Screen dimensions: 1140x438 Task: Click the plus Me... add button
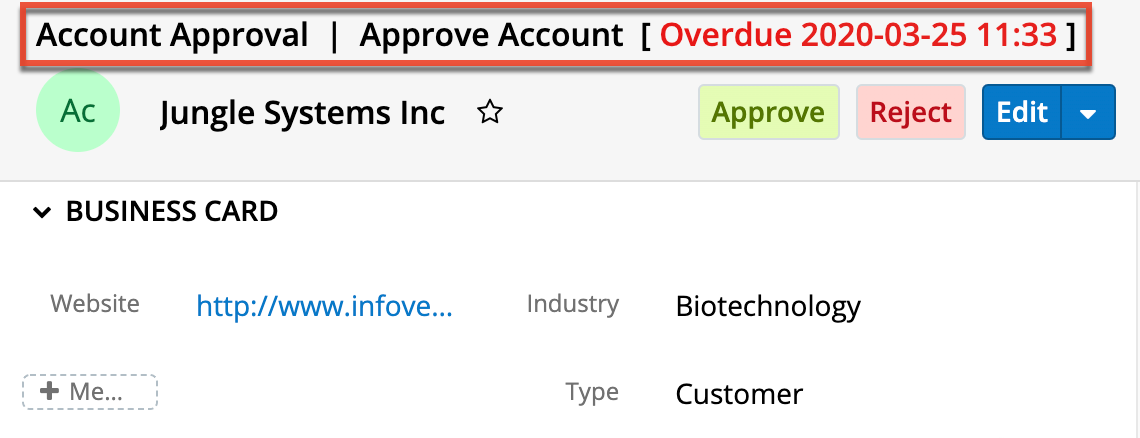point(90,392)
